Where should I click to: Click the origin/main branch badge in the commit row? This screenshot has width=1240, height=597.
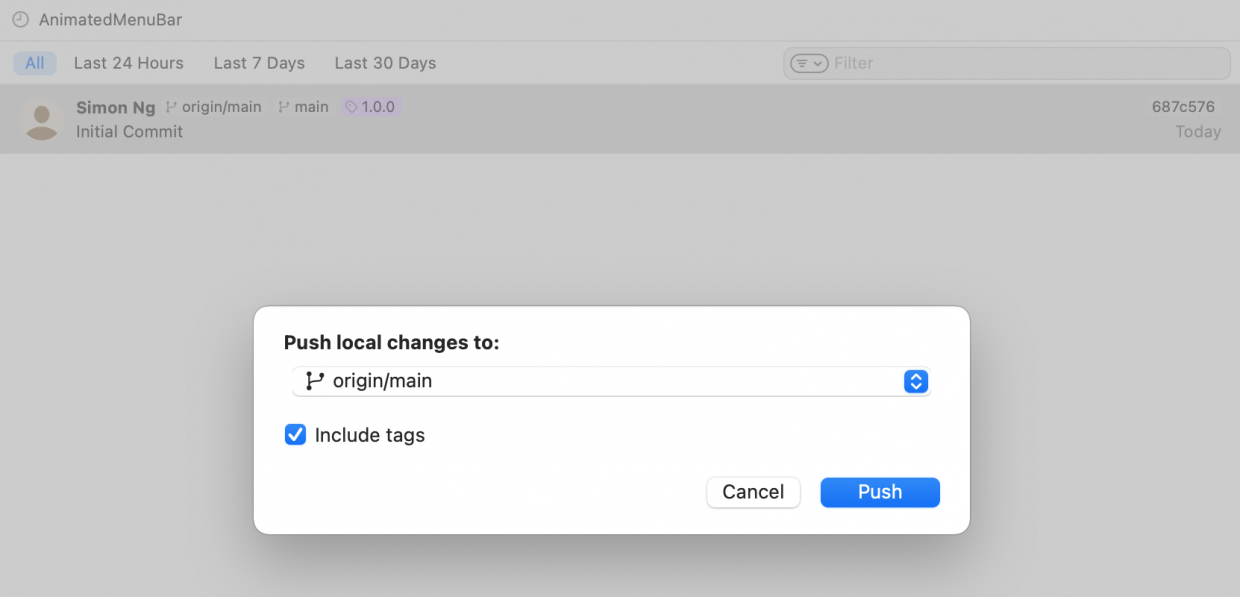213,107
